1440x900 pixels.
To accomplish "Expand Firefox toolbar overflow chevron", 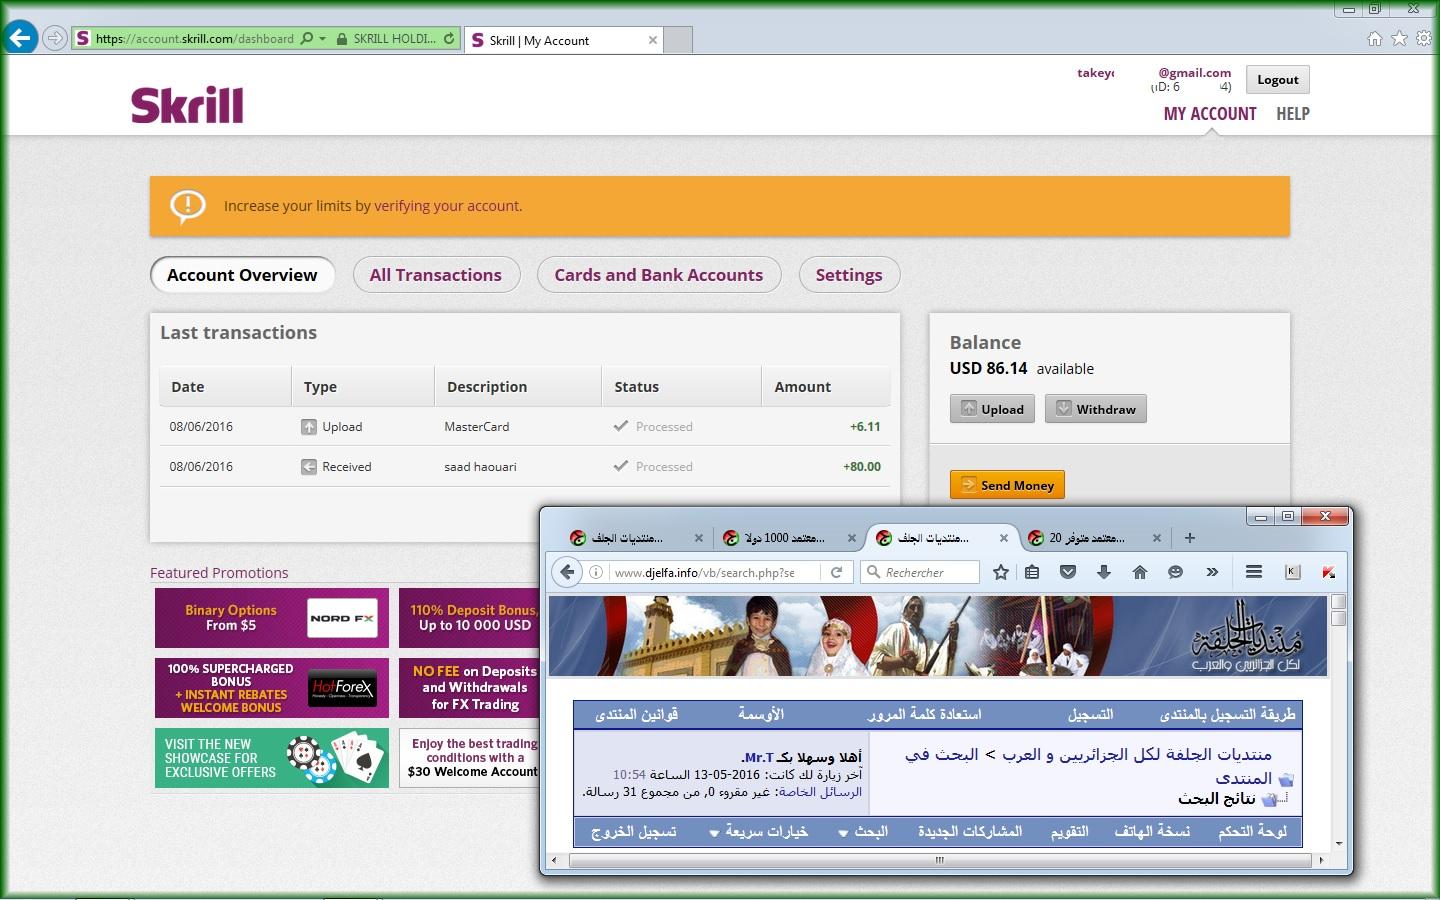I will tap(1212, 572).
